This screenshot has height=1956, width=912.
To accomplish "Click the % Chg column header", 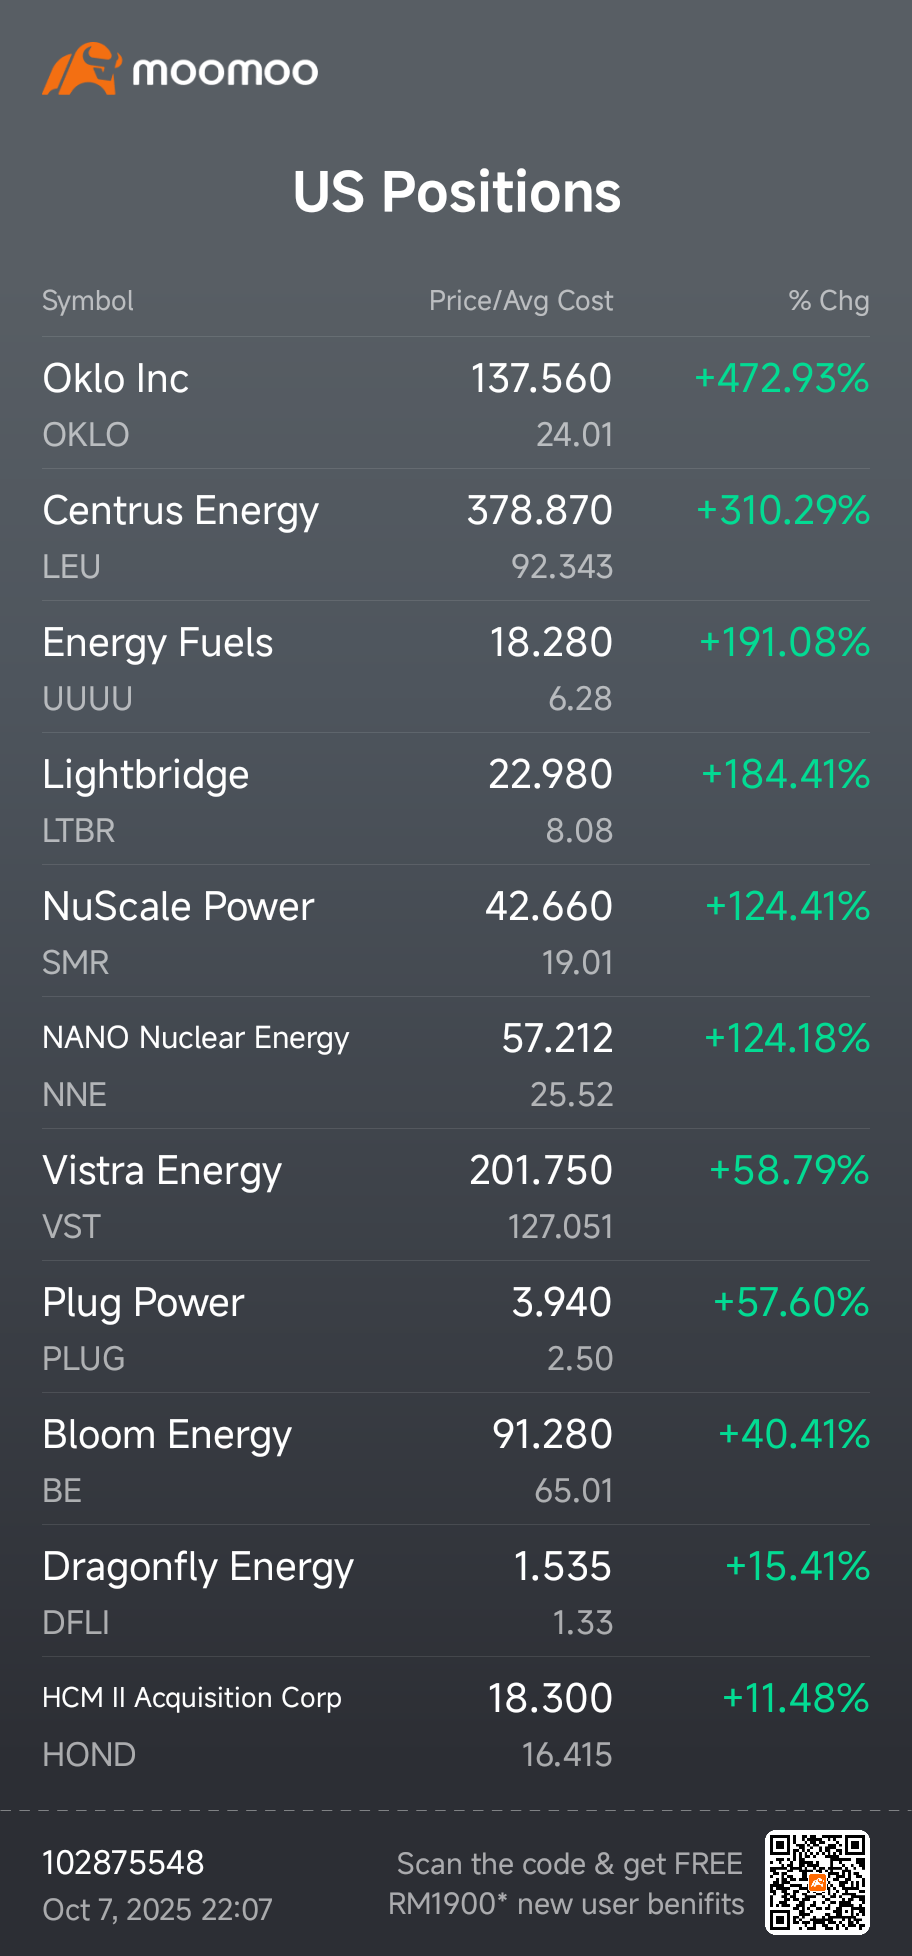I will [828, 301].
